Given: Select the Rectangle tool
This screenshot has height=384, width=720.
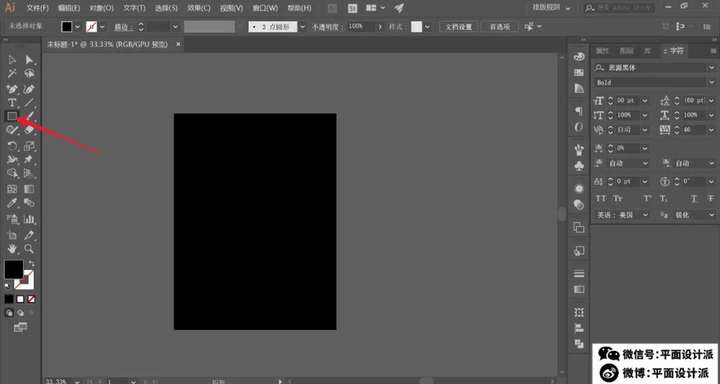Looking at the screenshot, I should pyautogui.click(x=12, y=116).
